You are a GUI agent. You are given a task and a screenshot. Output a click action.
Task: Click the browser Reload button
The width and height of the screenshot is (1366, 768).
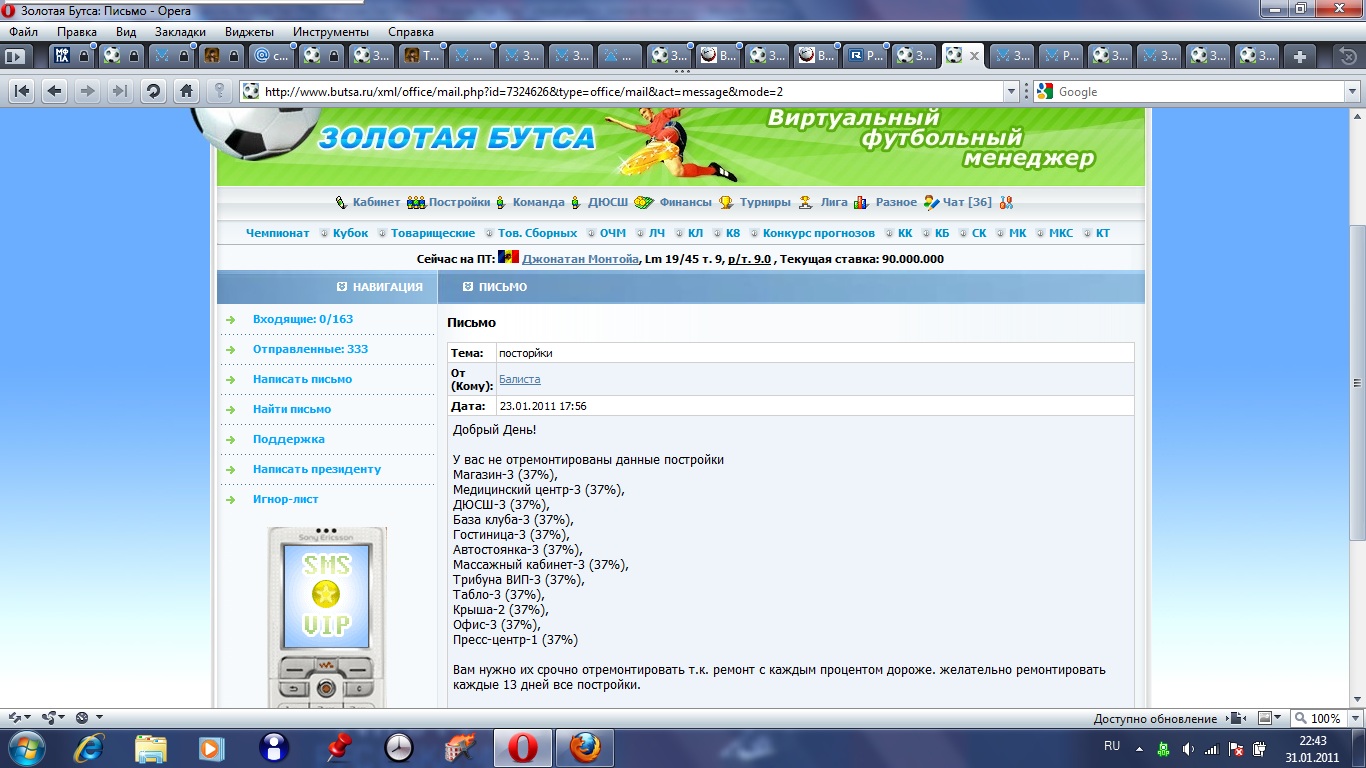click(153, 91)
